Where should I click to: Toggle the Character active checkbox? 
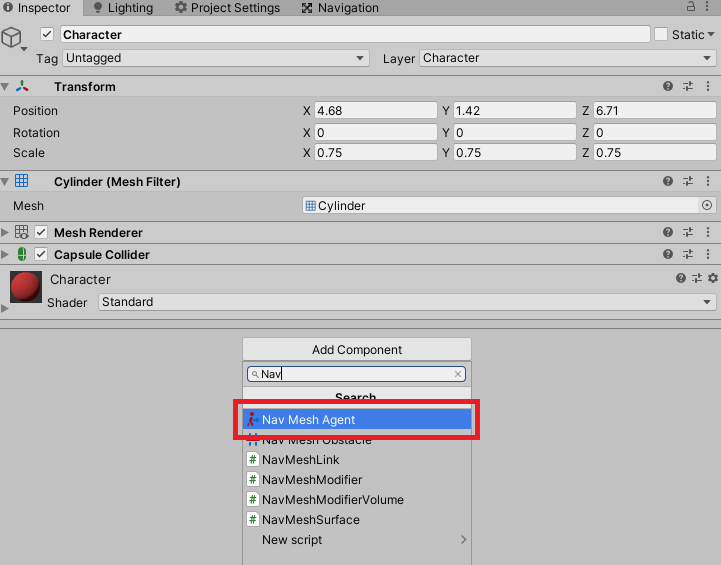pos(47,34)
